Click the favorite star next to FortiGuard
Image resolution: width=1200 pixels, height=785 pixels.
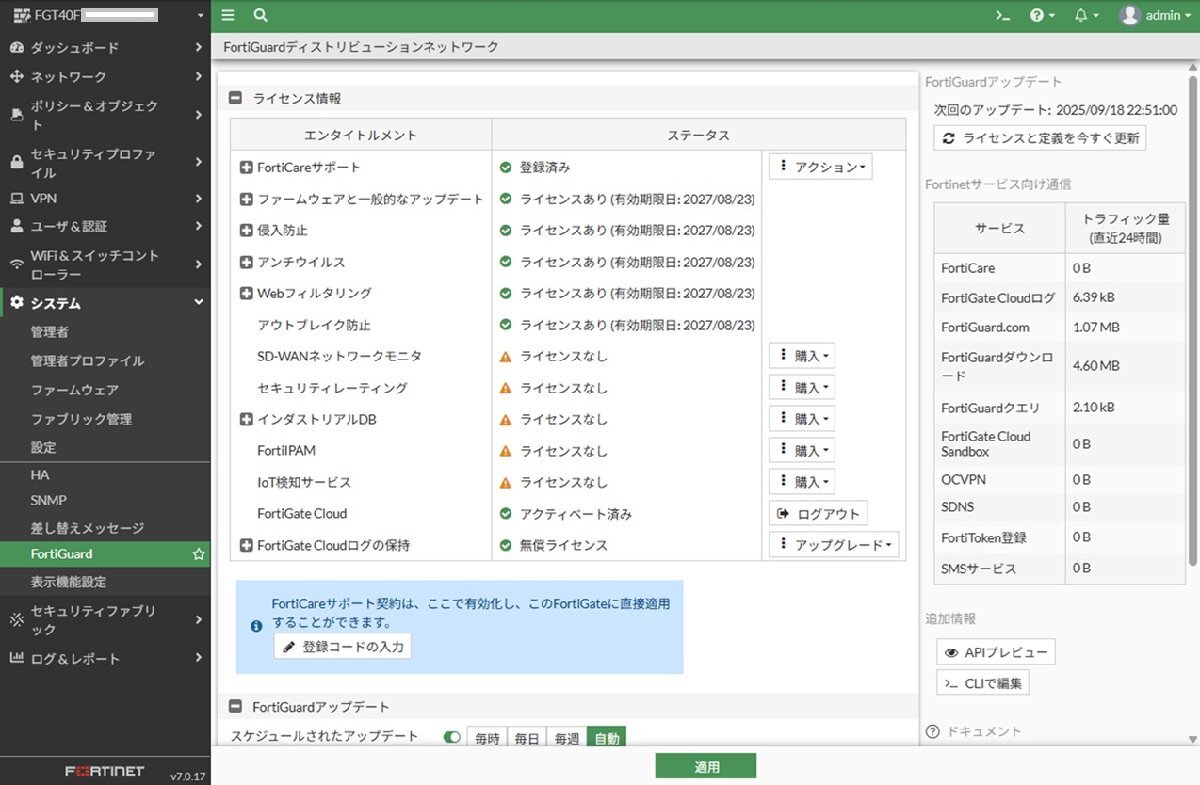(198, 554)
